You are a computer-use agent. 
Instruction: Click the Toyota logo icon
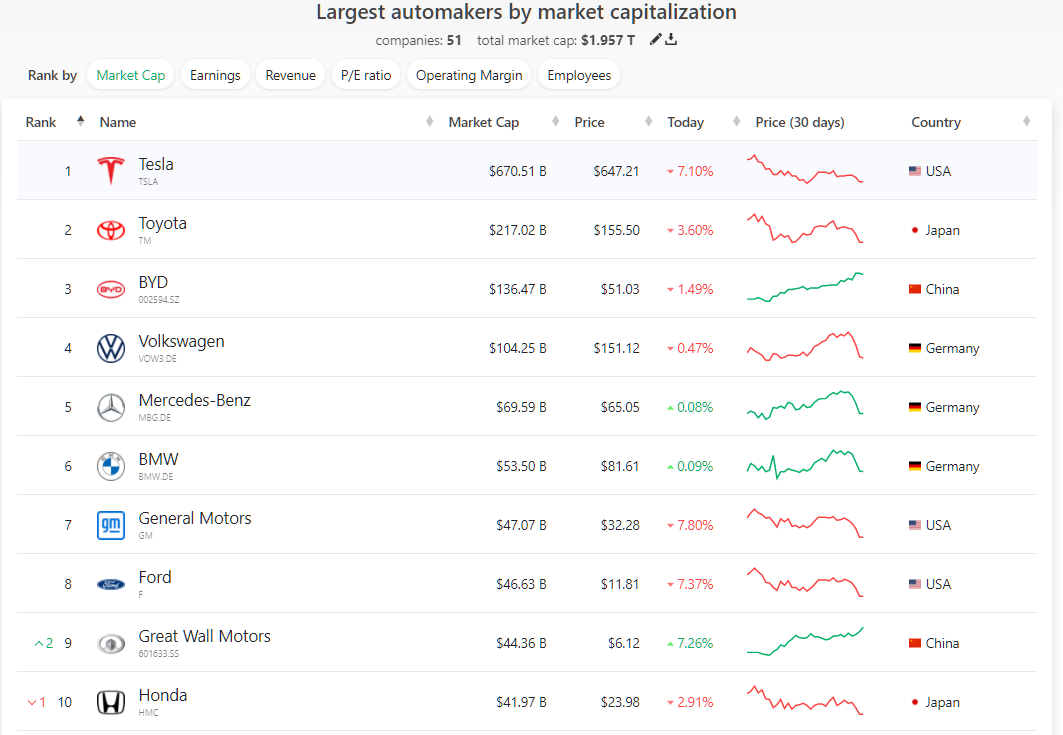click(x=111, y=230)
